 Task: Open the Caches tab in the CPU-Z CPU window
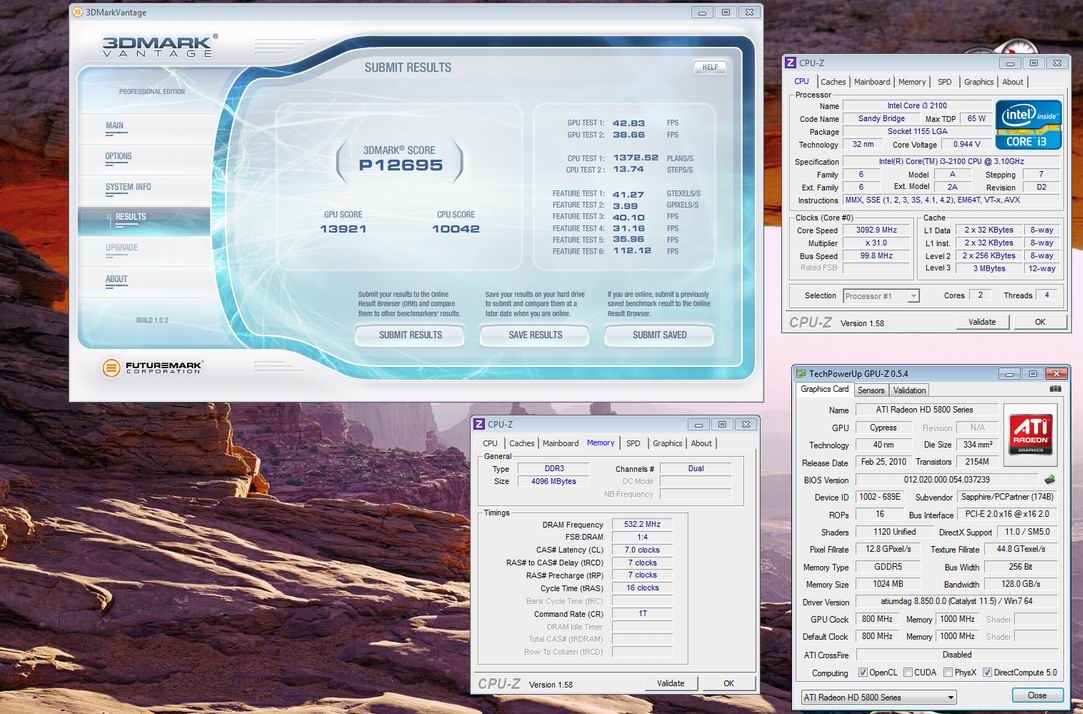(x=832, y=81)
